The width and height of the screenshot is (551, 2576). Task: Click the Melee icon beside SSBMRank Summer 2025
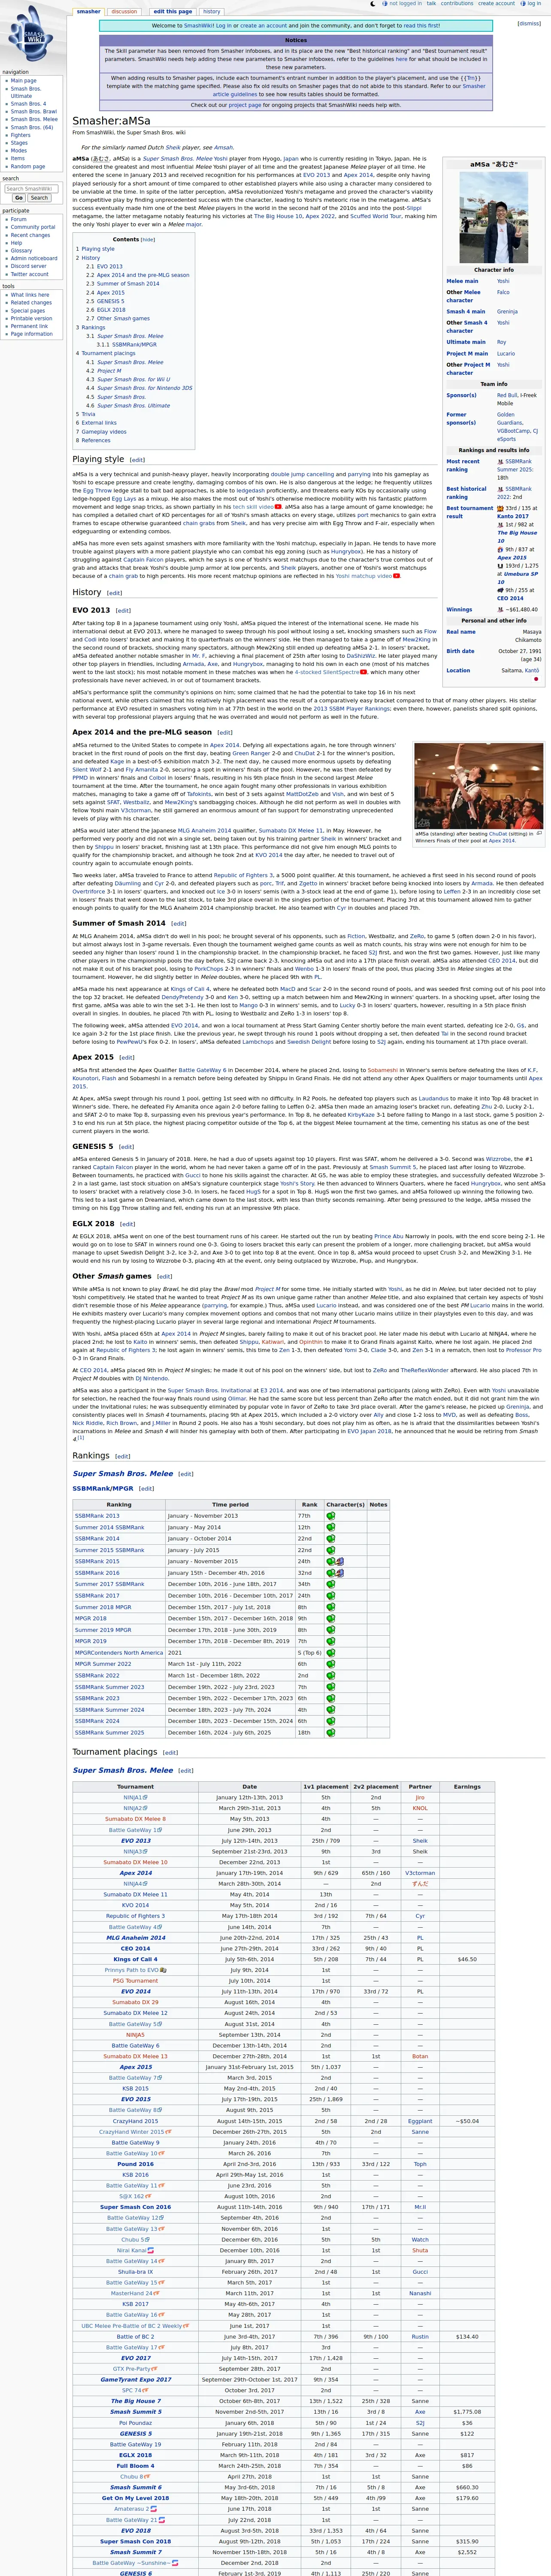coord(500,461)
